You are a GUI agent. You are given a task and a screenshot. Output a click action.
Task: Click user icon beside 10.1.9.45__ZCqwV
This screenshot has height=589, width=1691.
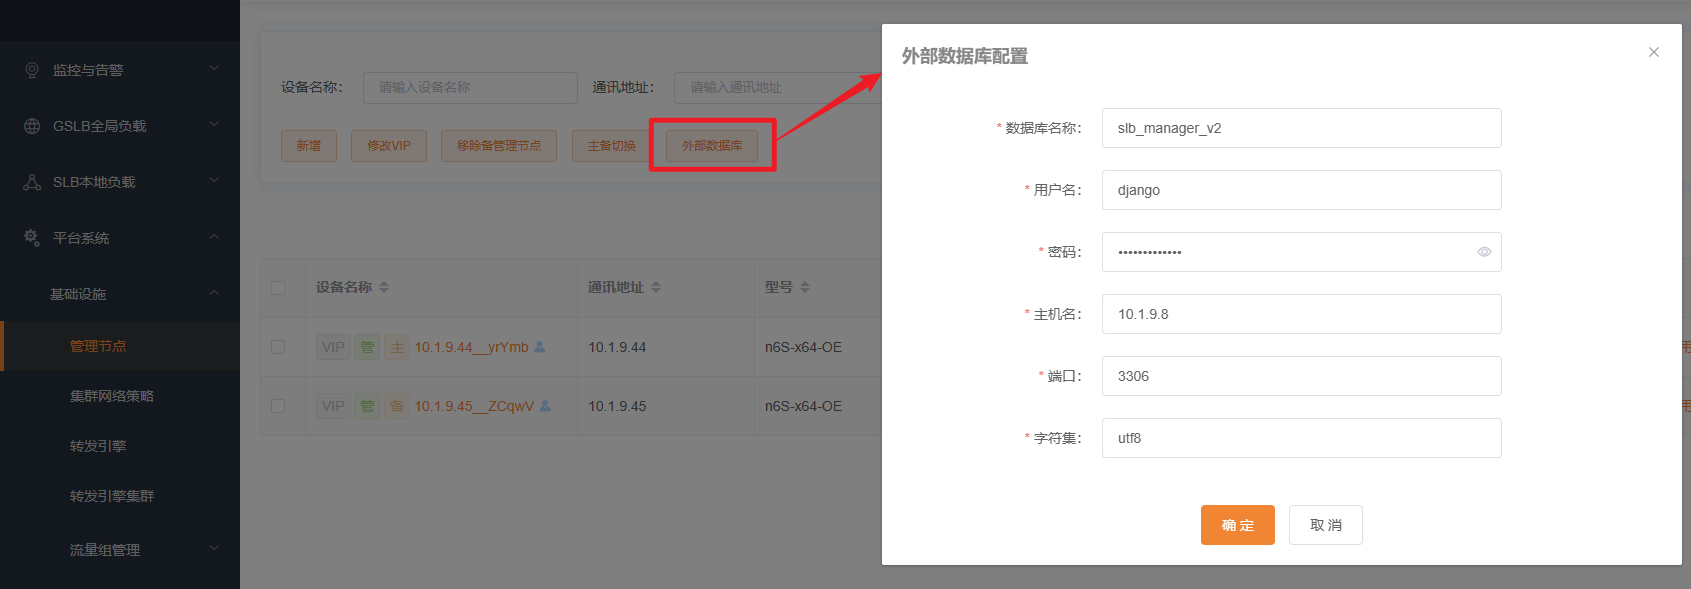(545, 406)
